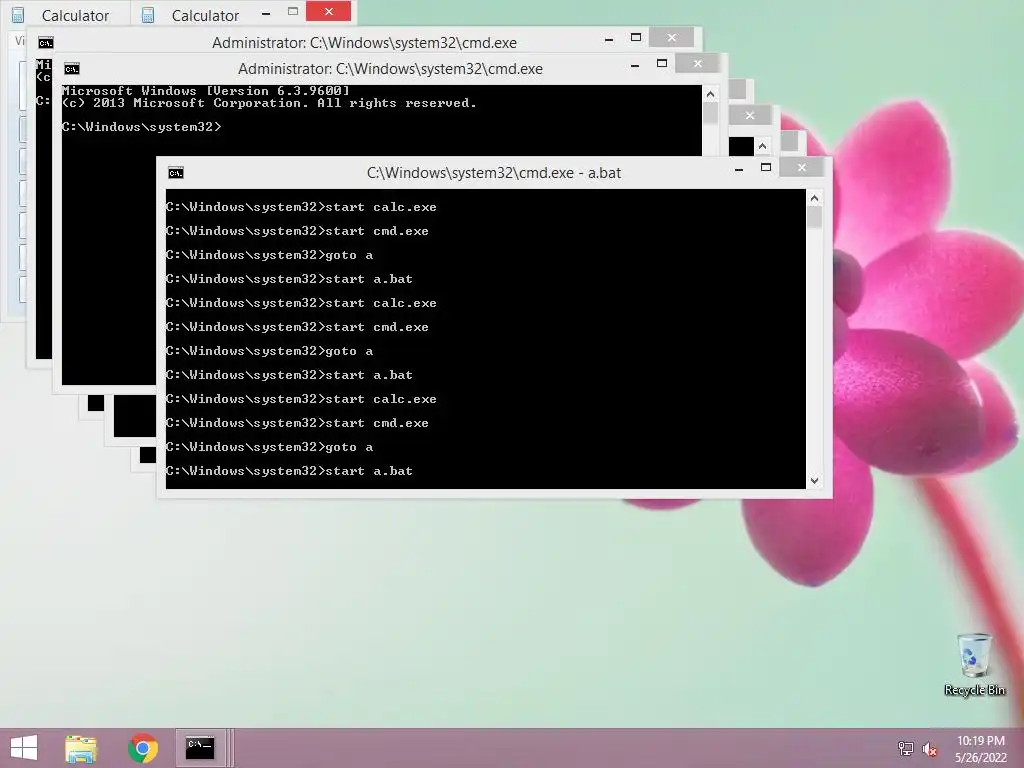Click the first Calculator window icon
Screen dimensions: 1024x768
[18, 15]
